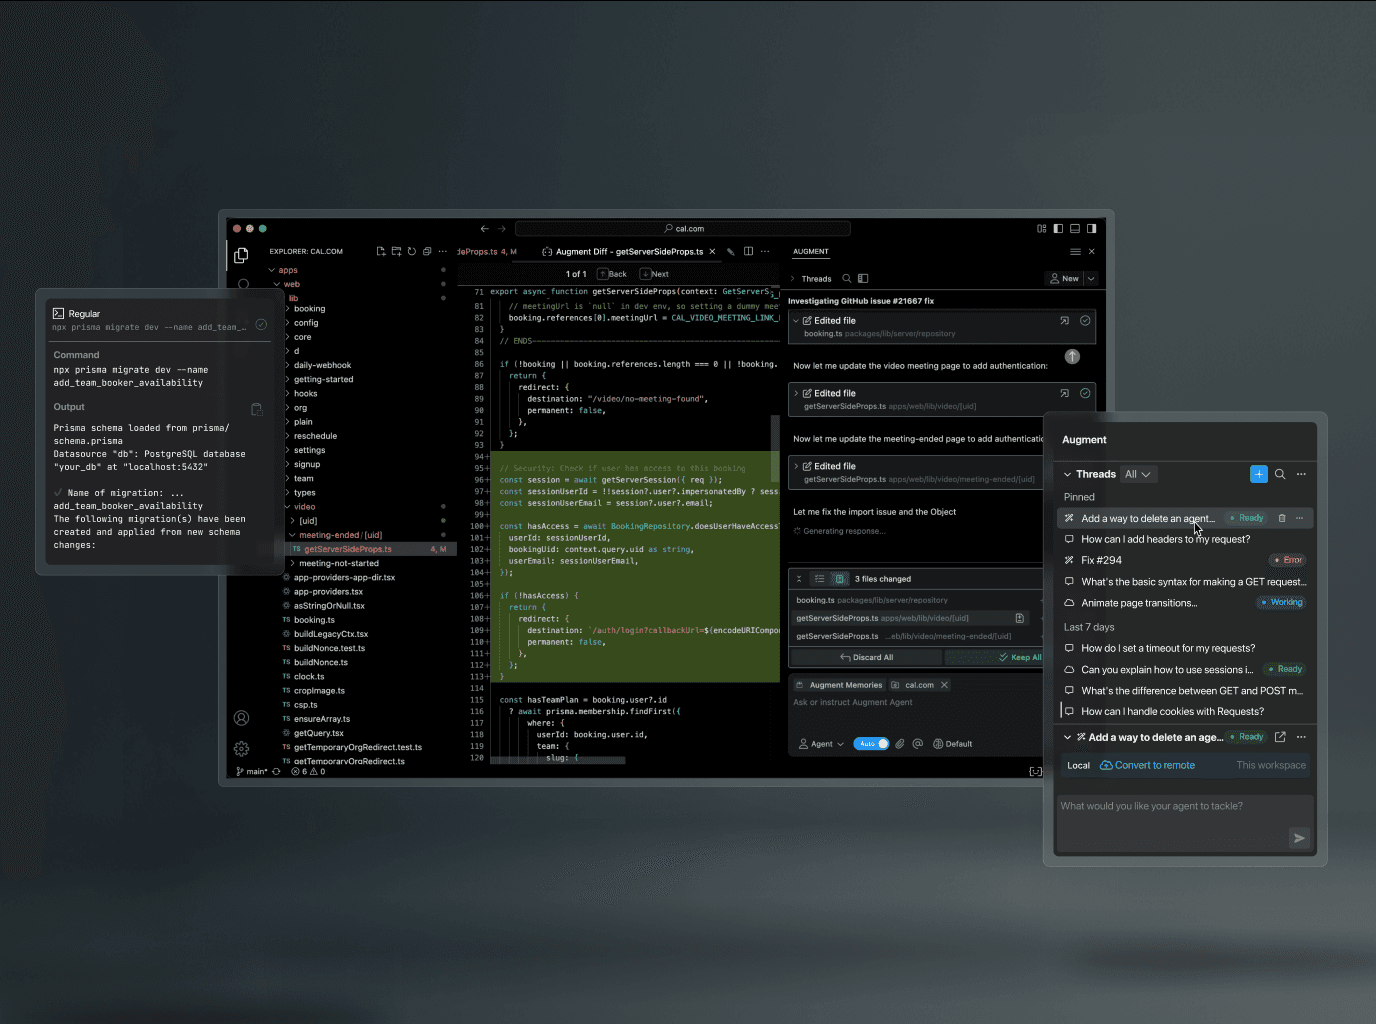This screenshot has height=1024, width=1376.
Task: Toggle the tree view in 3 files changed
Action: (x=840, y=578)
